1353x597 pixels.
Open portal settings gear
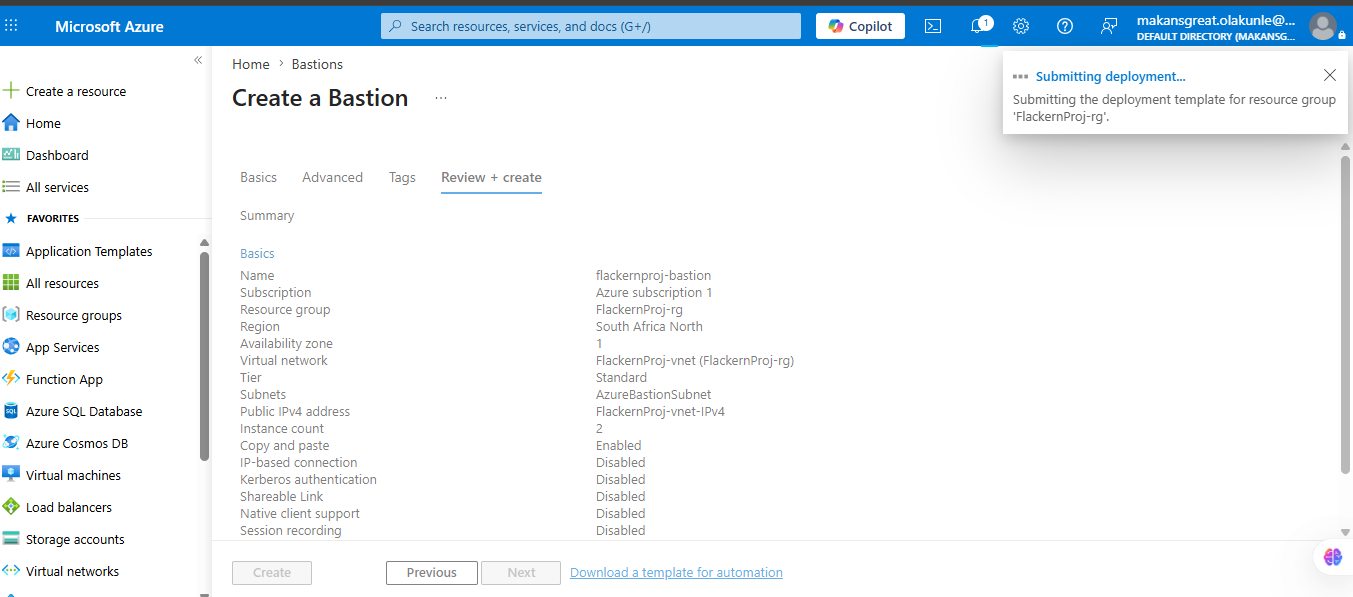pyautogui.click(x=1021, y=26)
